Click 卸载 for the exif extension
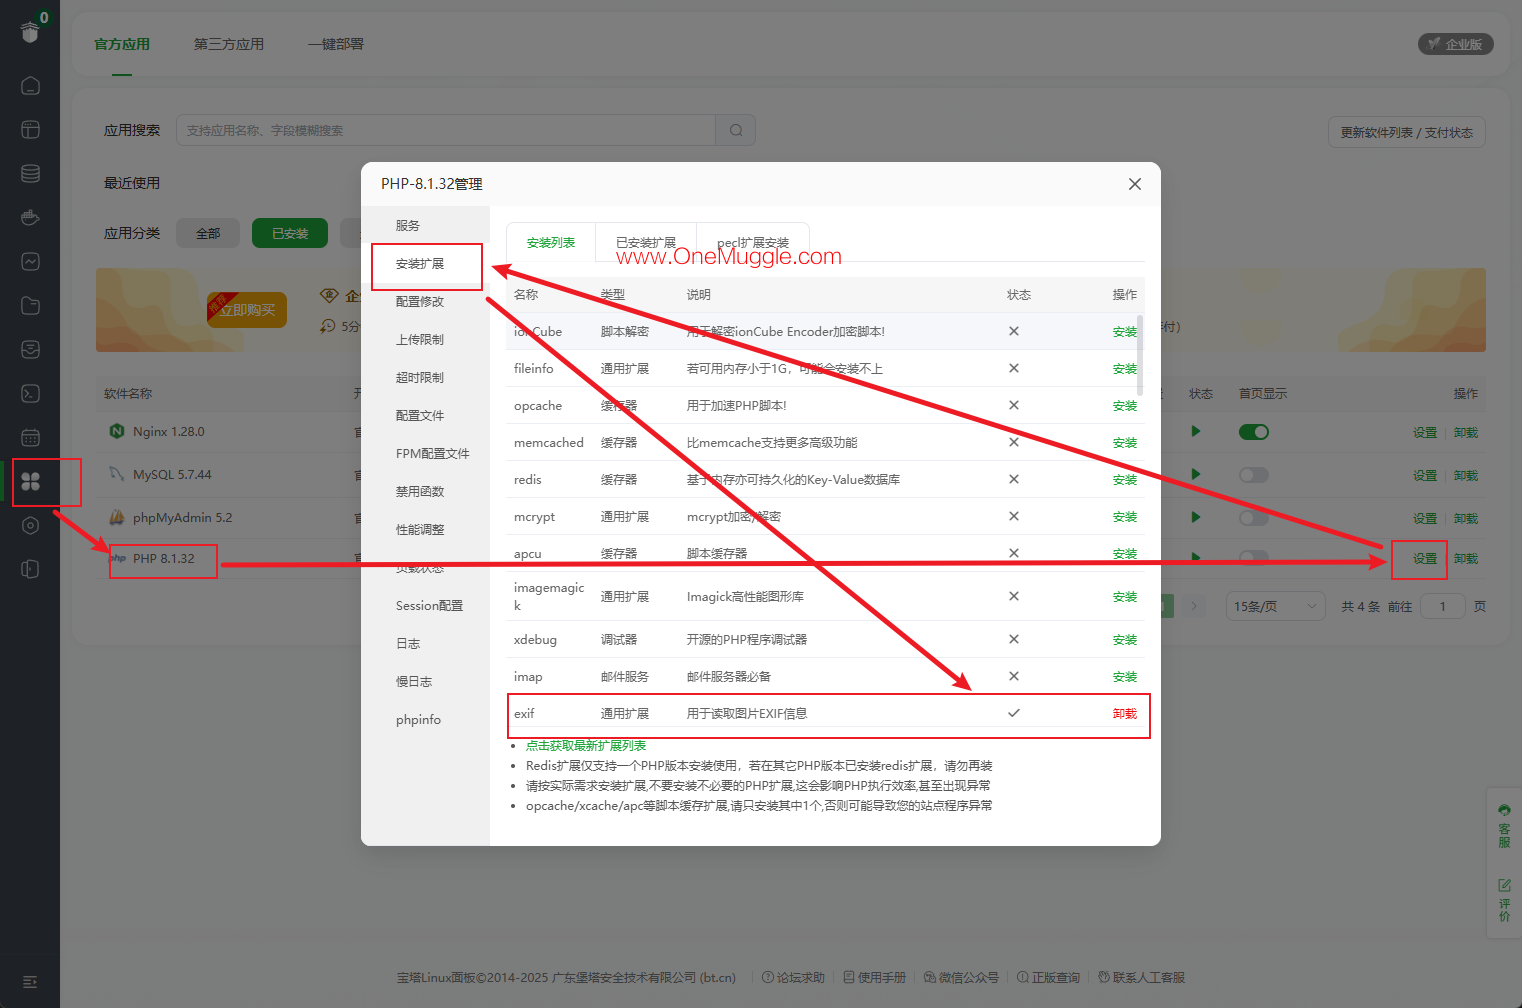This screenshot has height=1008, width=1522. coord(1125,714)
